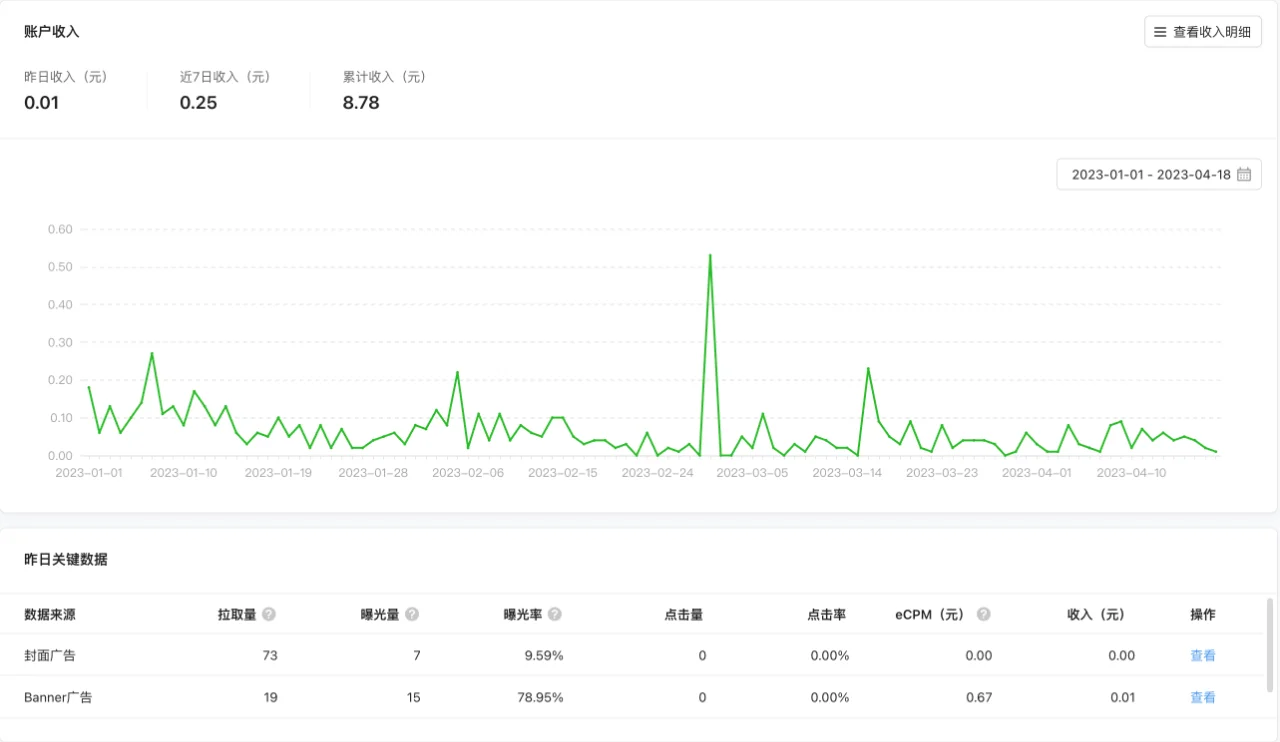Open the 曝光量 help icon
The image size is (1280, 742).
410,614
